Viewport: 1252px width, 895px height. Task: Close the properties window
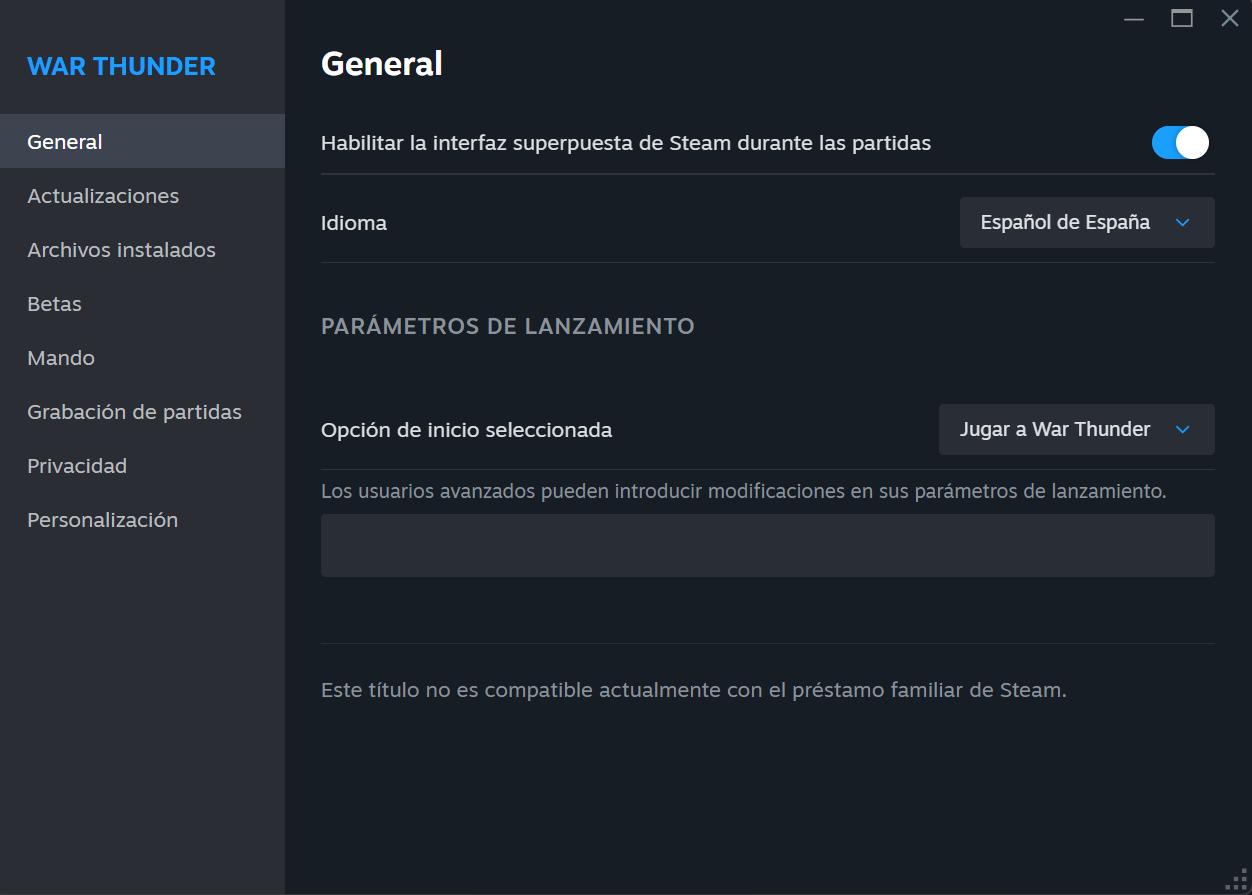point(1230,18)
